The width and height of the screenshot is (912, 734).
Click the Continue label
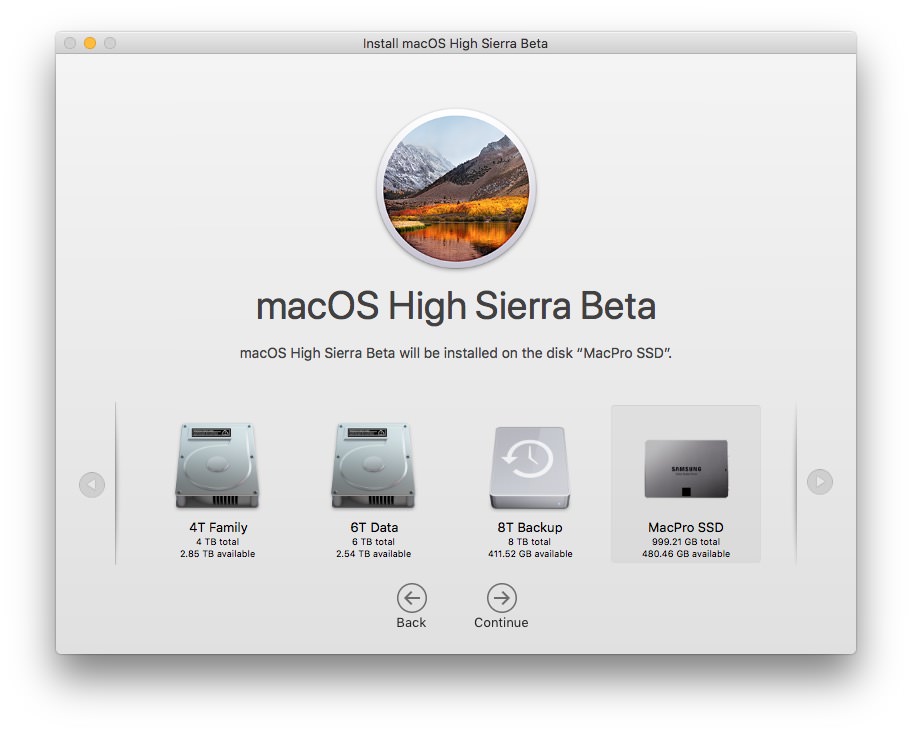501,622
